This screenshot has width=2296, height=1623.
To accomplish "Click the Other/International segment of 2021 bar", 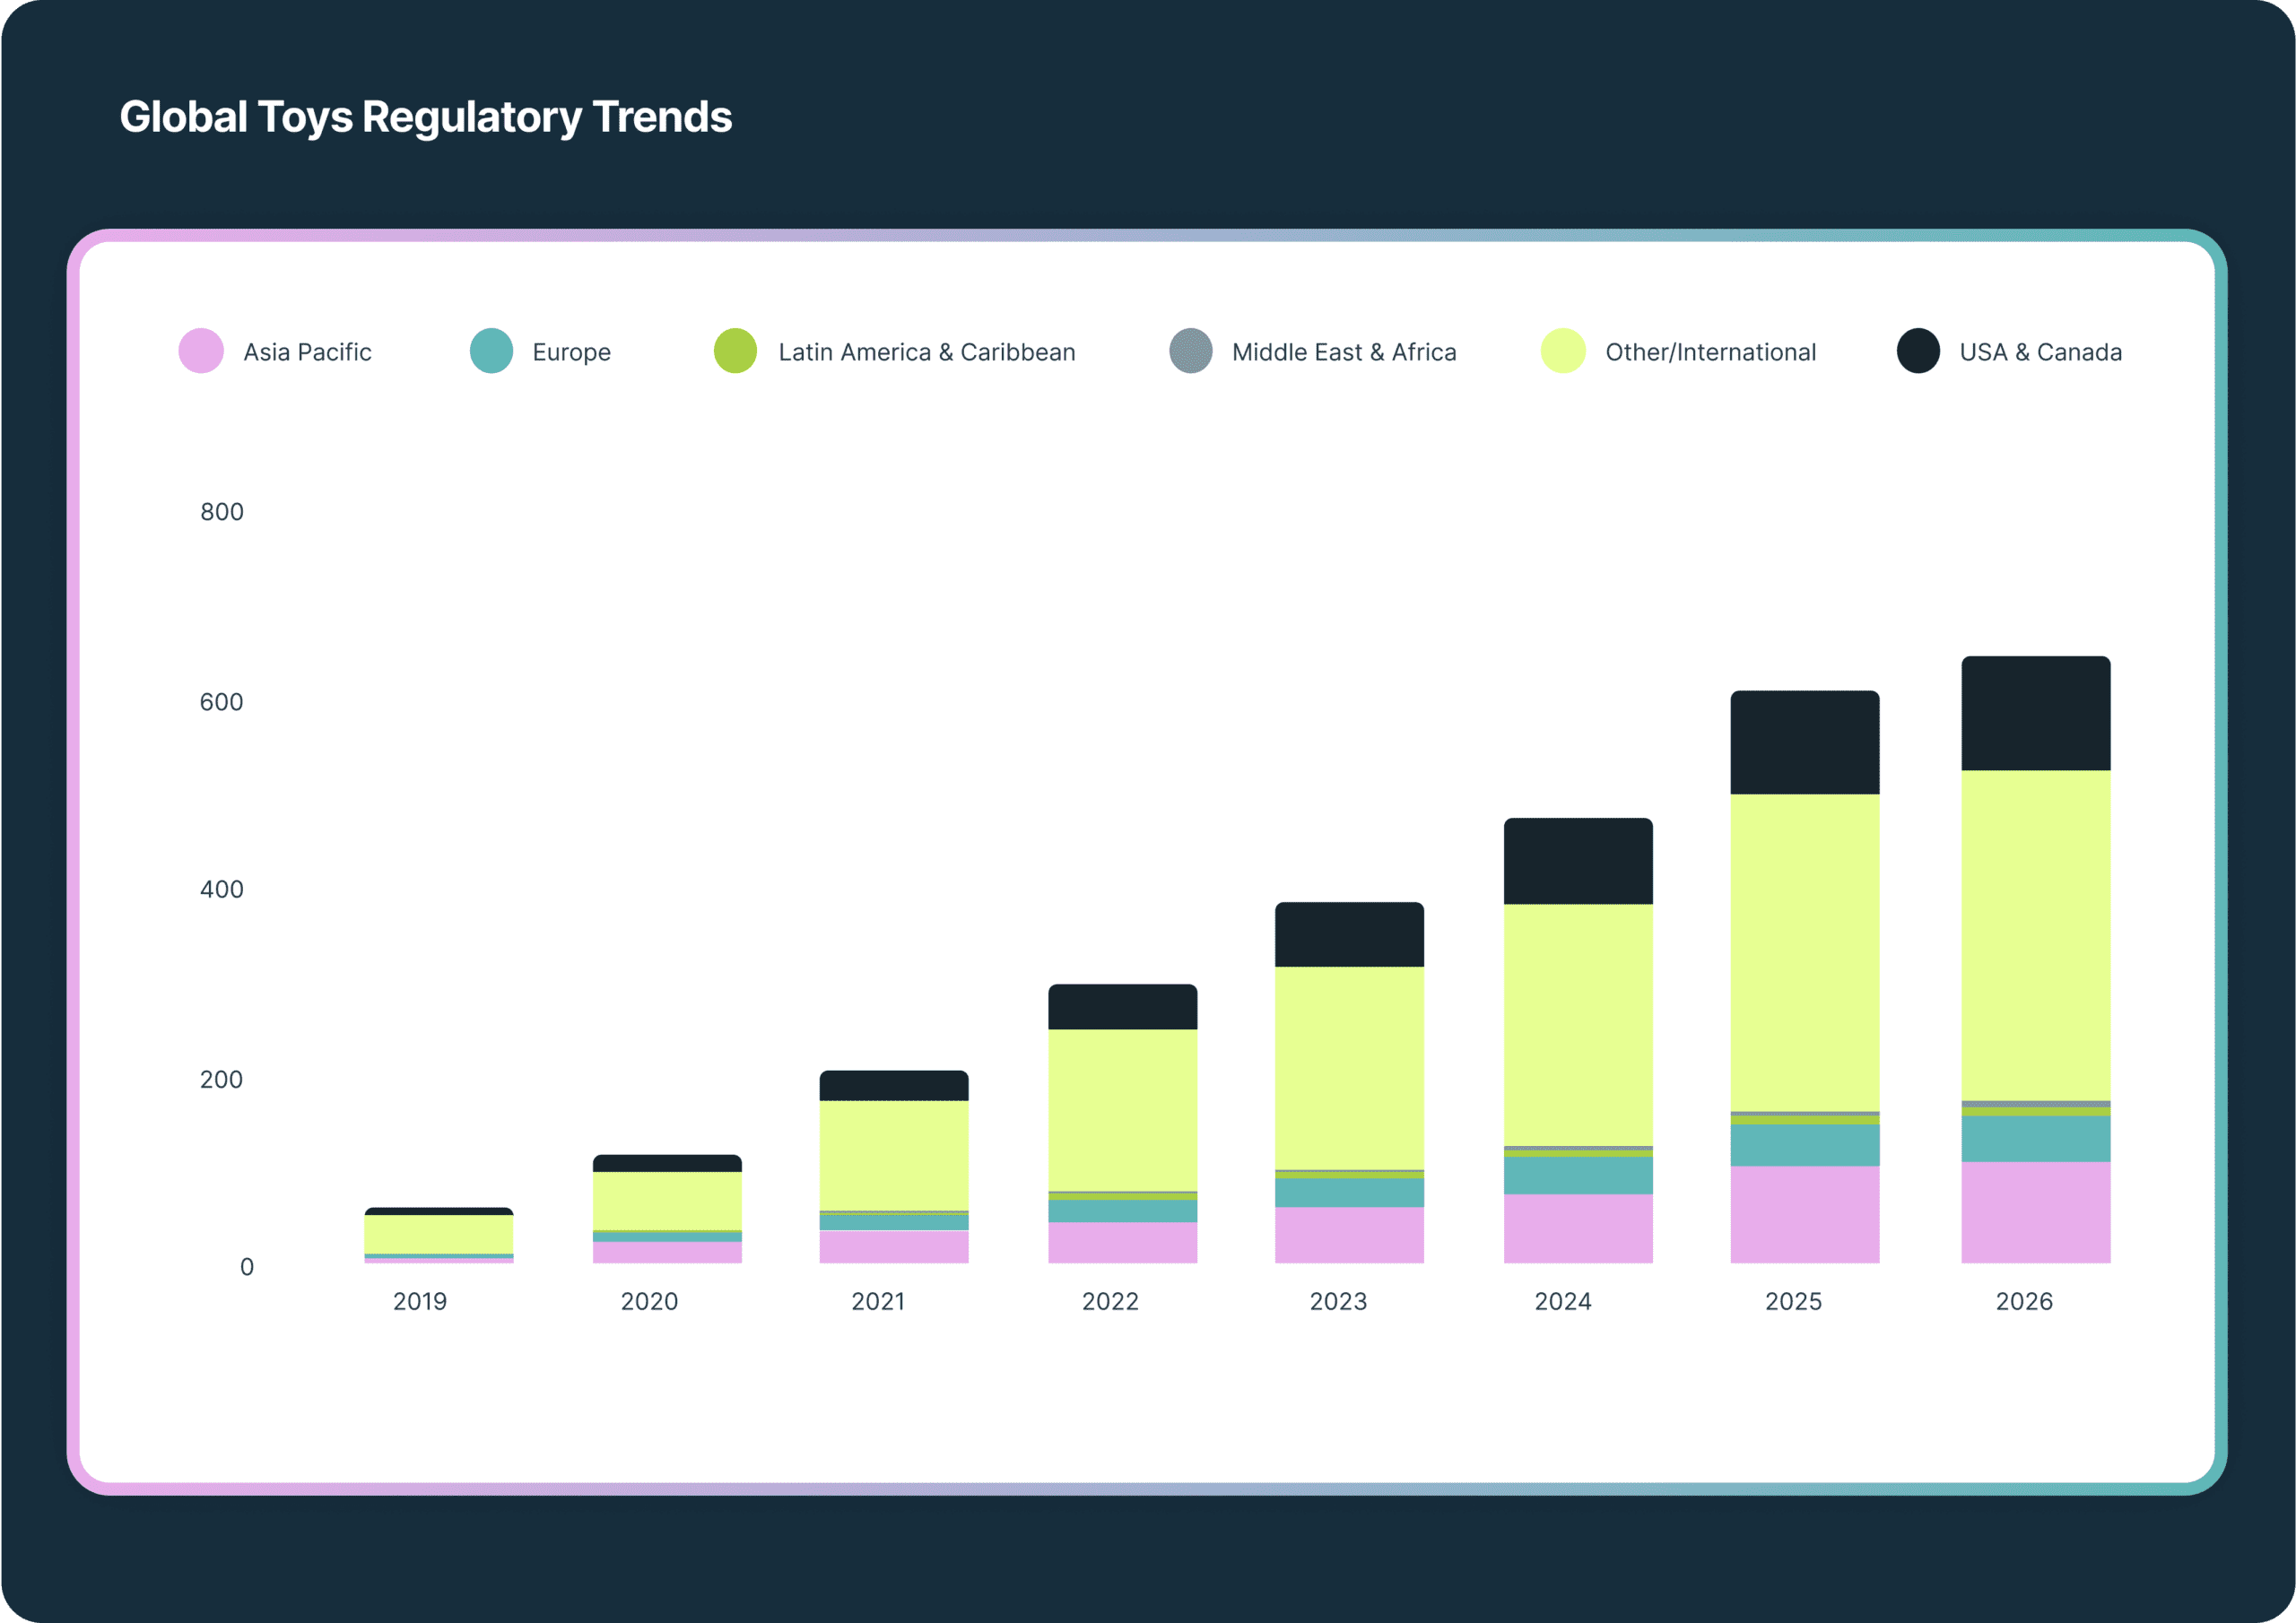I will 894,1155.
